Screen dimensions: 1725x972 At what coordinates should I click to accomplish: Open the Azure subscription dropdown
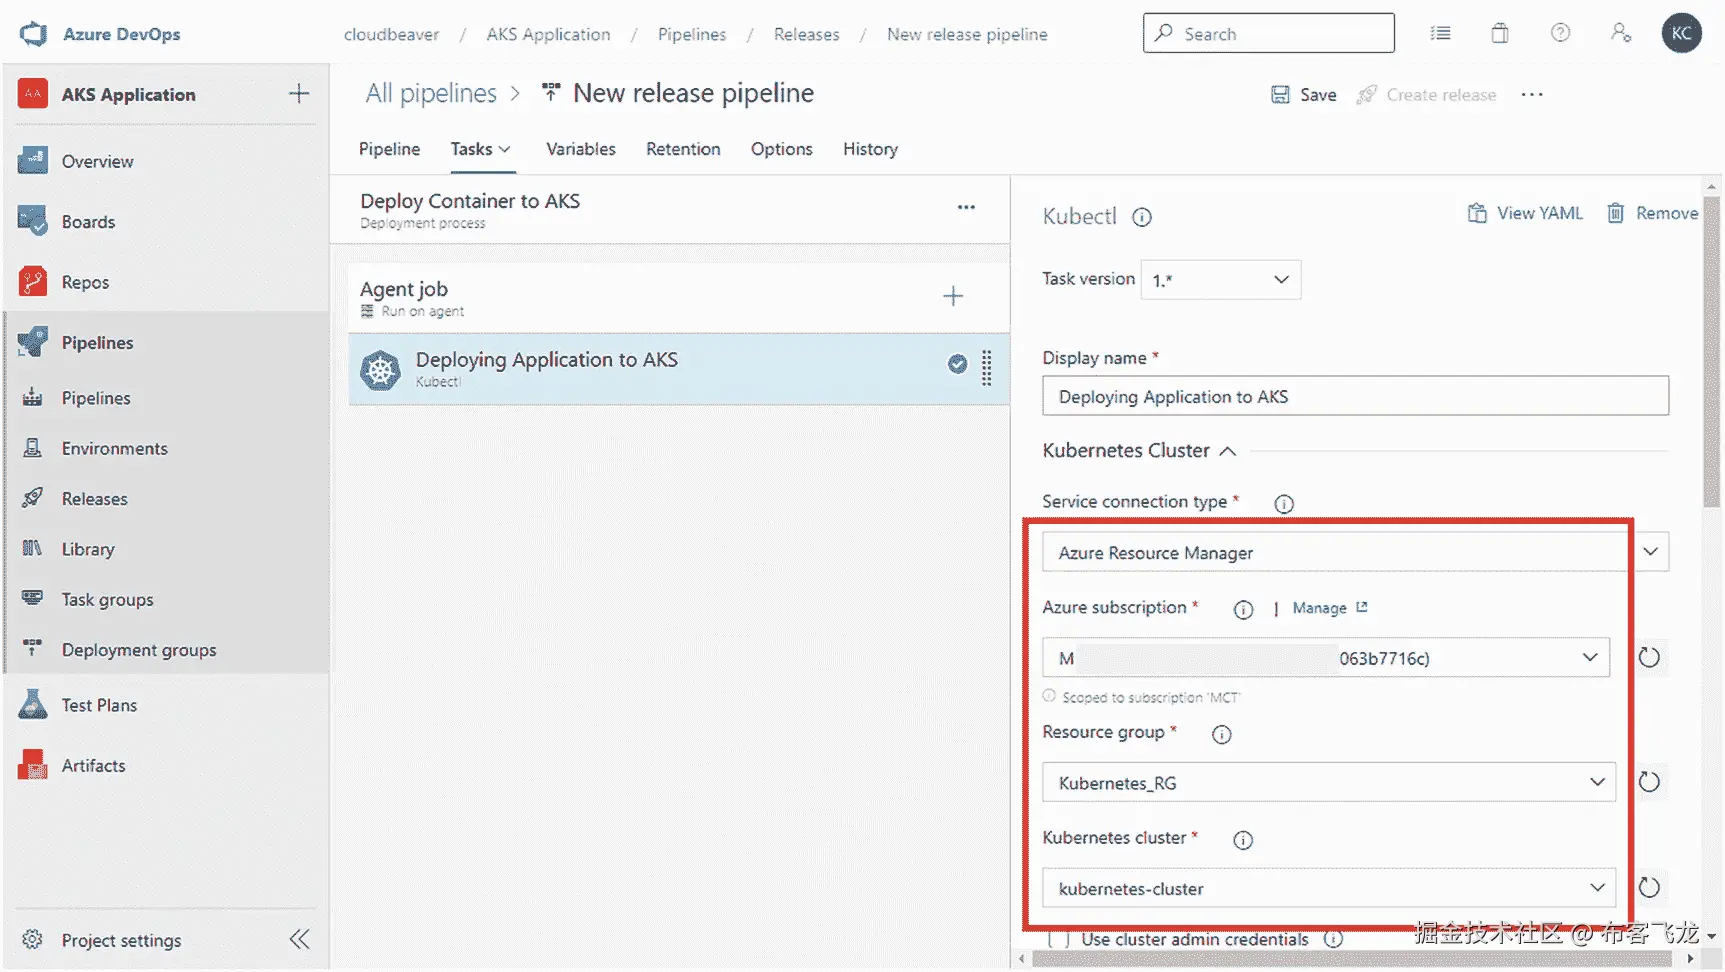point(1326,658)
